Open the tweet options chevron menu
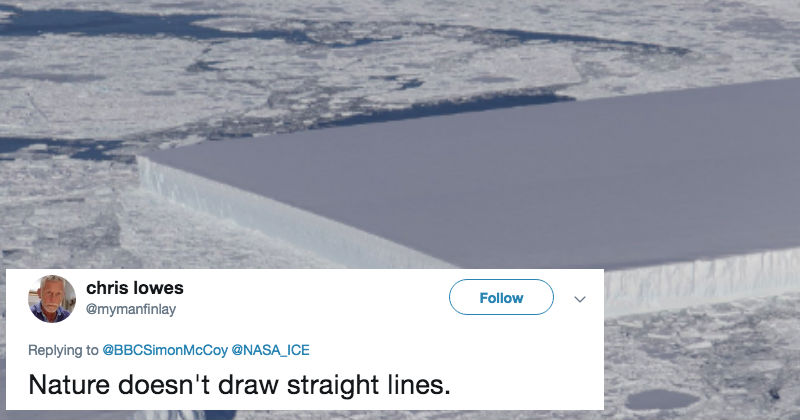 [580, 299]
